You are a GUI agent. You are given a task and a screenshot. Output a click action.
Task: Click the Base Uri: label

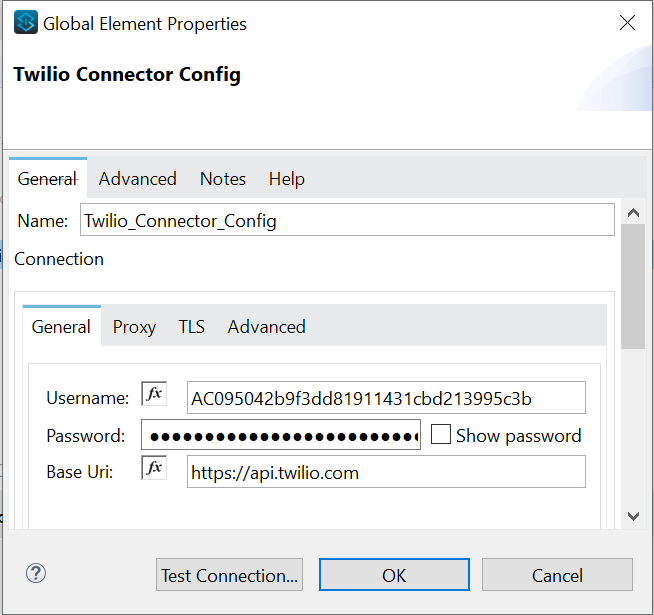pos(80,472)
